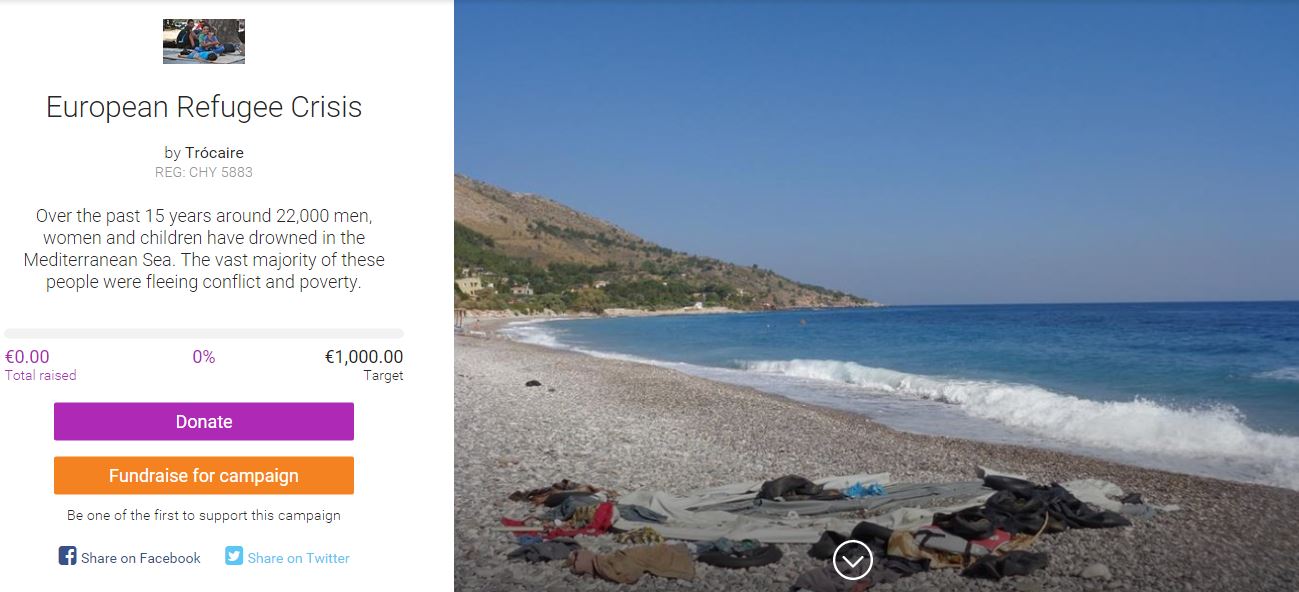Click the orange Fundraise for campaign button
This screenshot has height=592, width=1299.
(x=204, y=476)
